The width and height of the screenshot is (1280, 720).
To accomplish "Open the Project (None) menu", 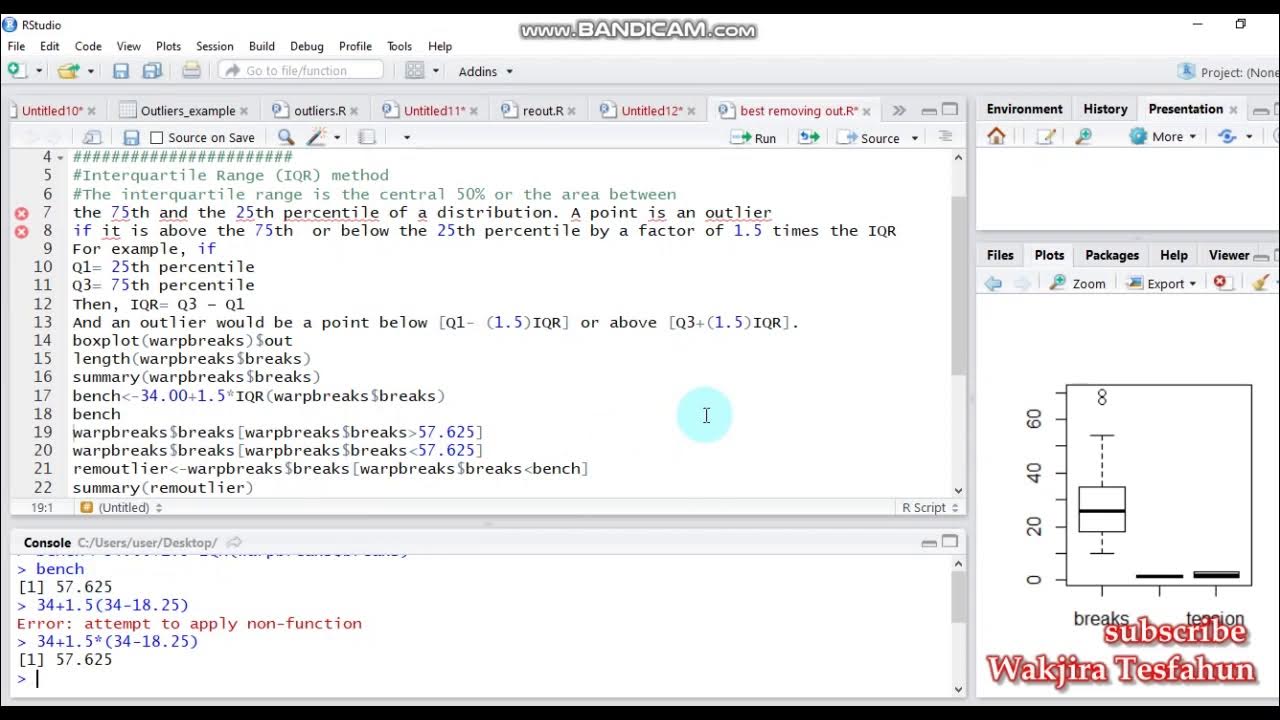I will pyautogui.click(x=1228, y=72).
